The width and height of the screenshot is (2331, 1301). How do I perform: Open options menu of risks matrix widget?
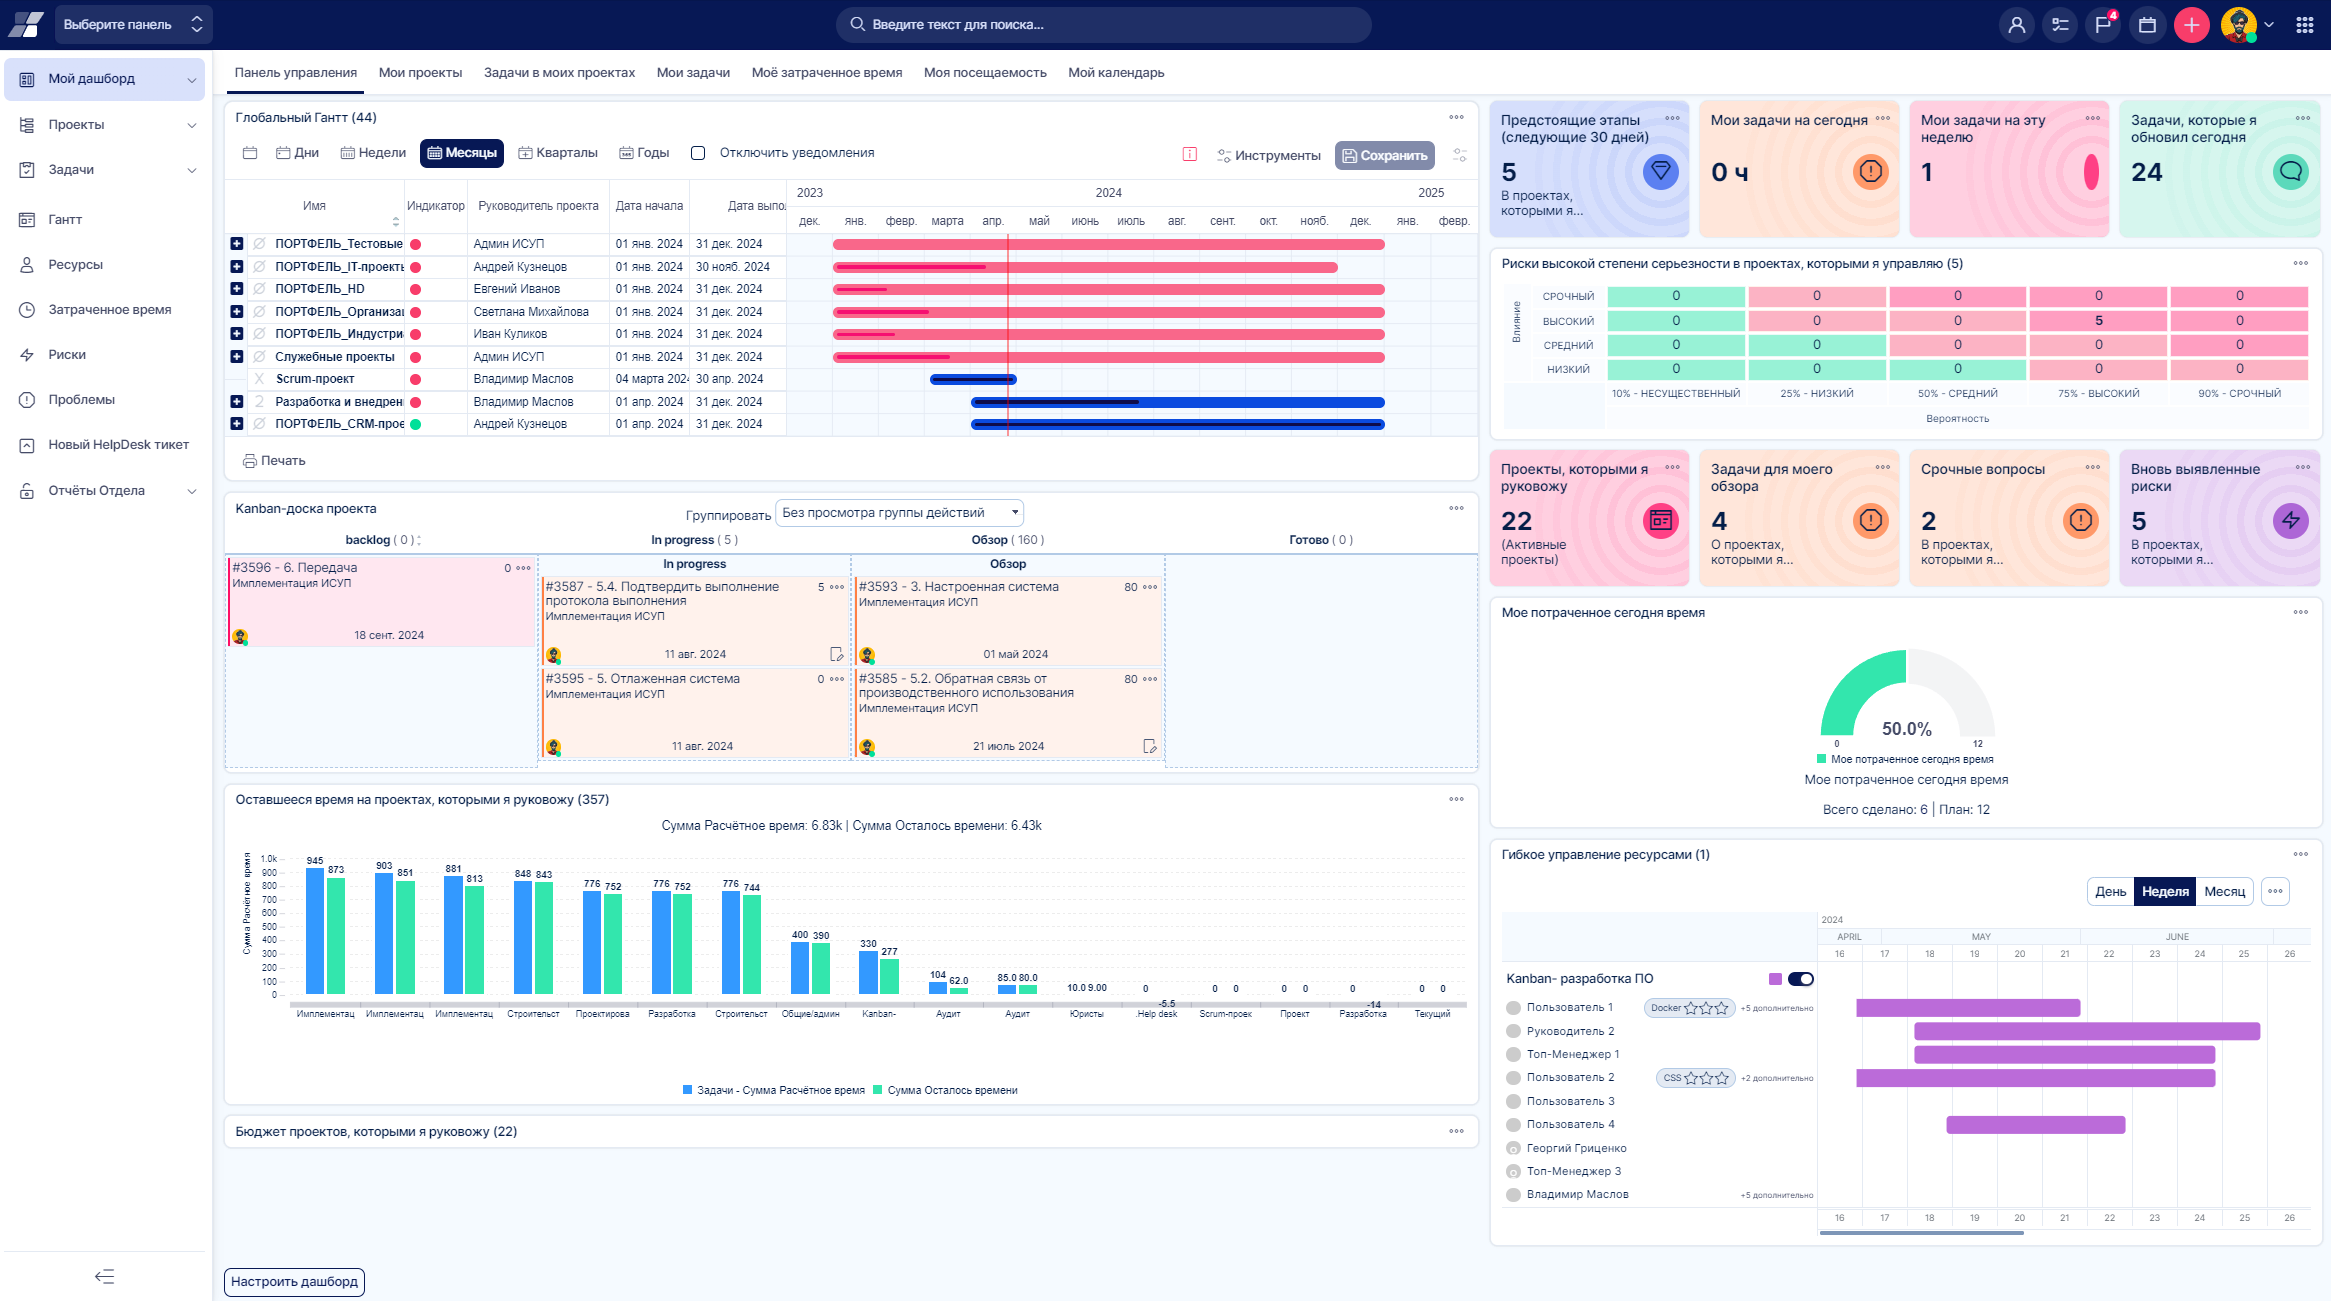point(2300,264)
